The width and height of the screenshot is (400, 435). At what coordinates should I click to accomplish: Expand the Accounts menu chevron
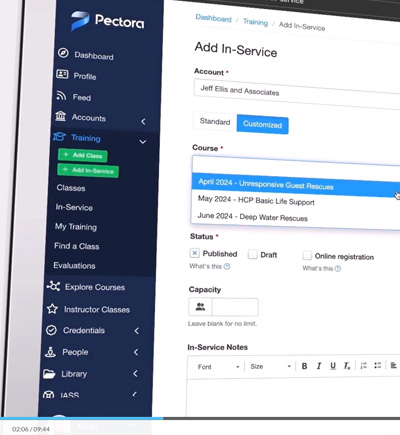pos(143,121)
